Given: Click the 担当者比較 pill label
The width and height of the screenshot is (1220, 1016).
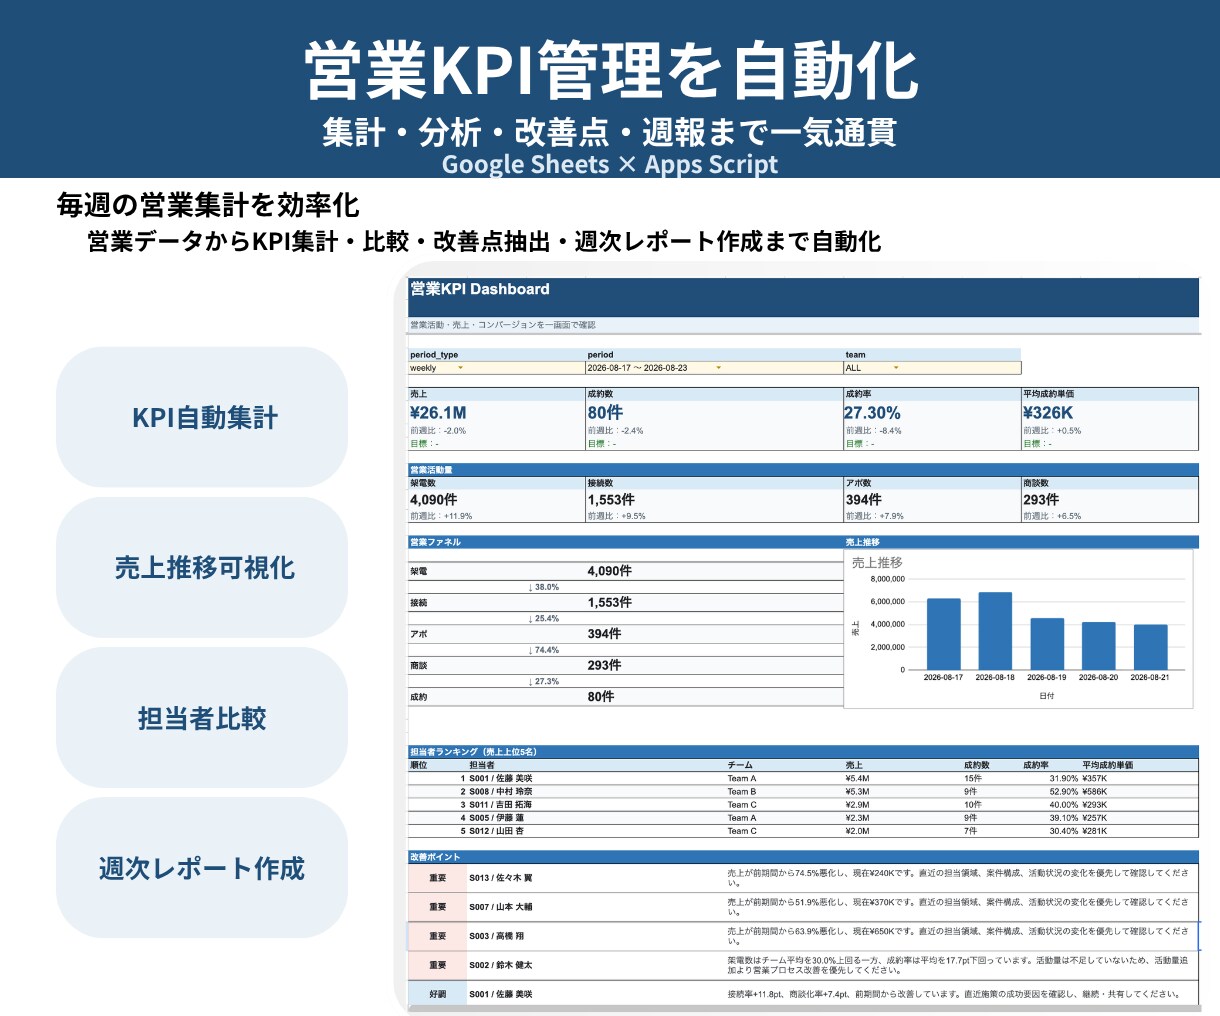Looking at the screenshot, I should (202, 718).
